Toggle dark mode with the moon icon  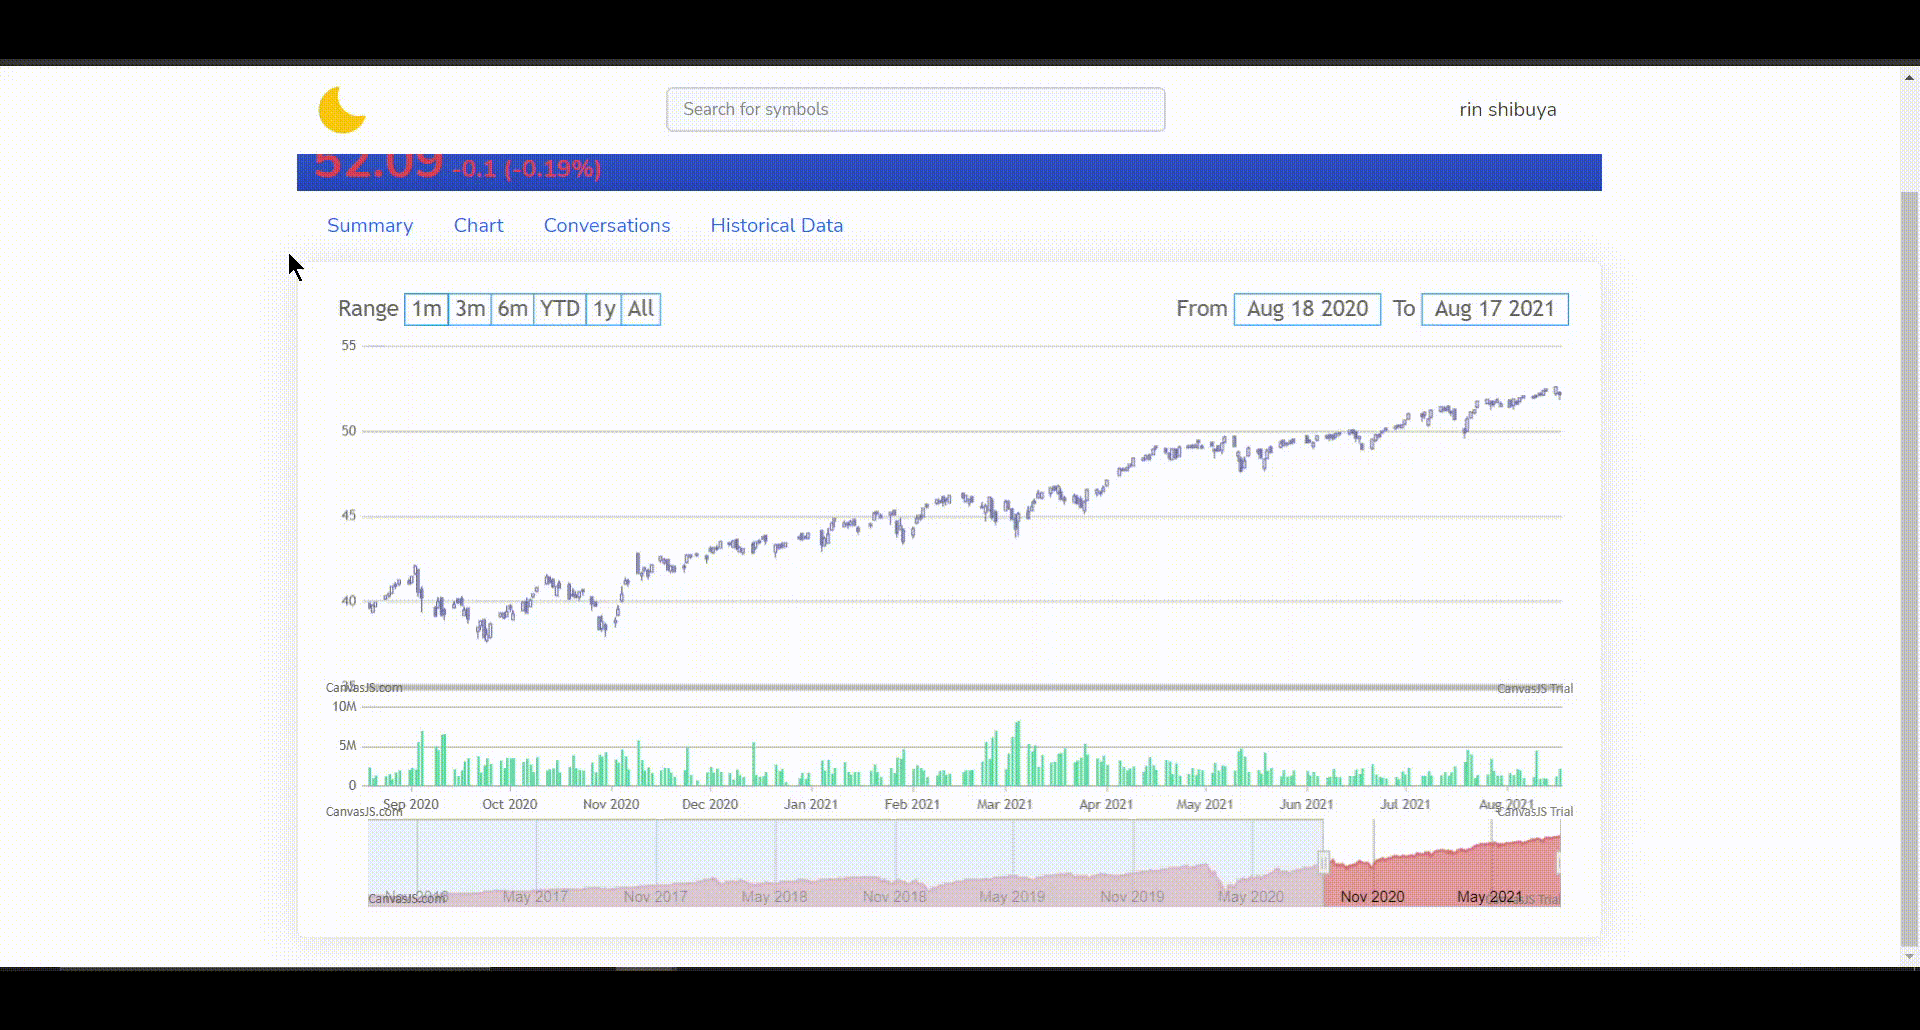341,110
